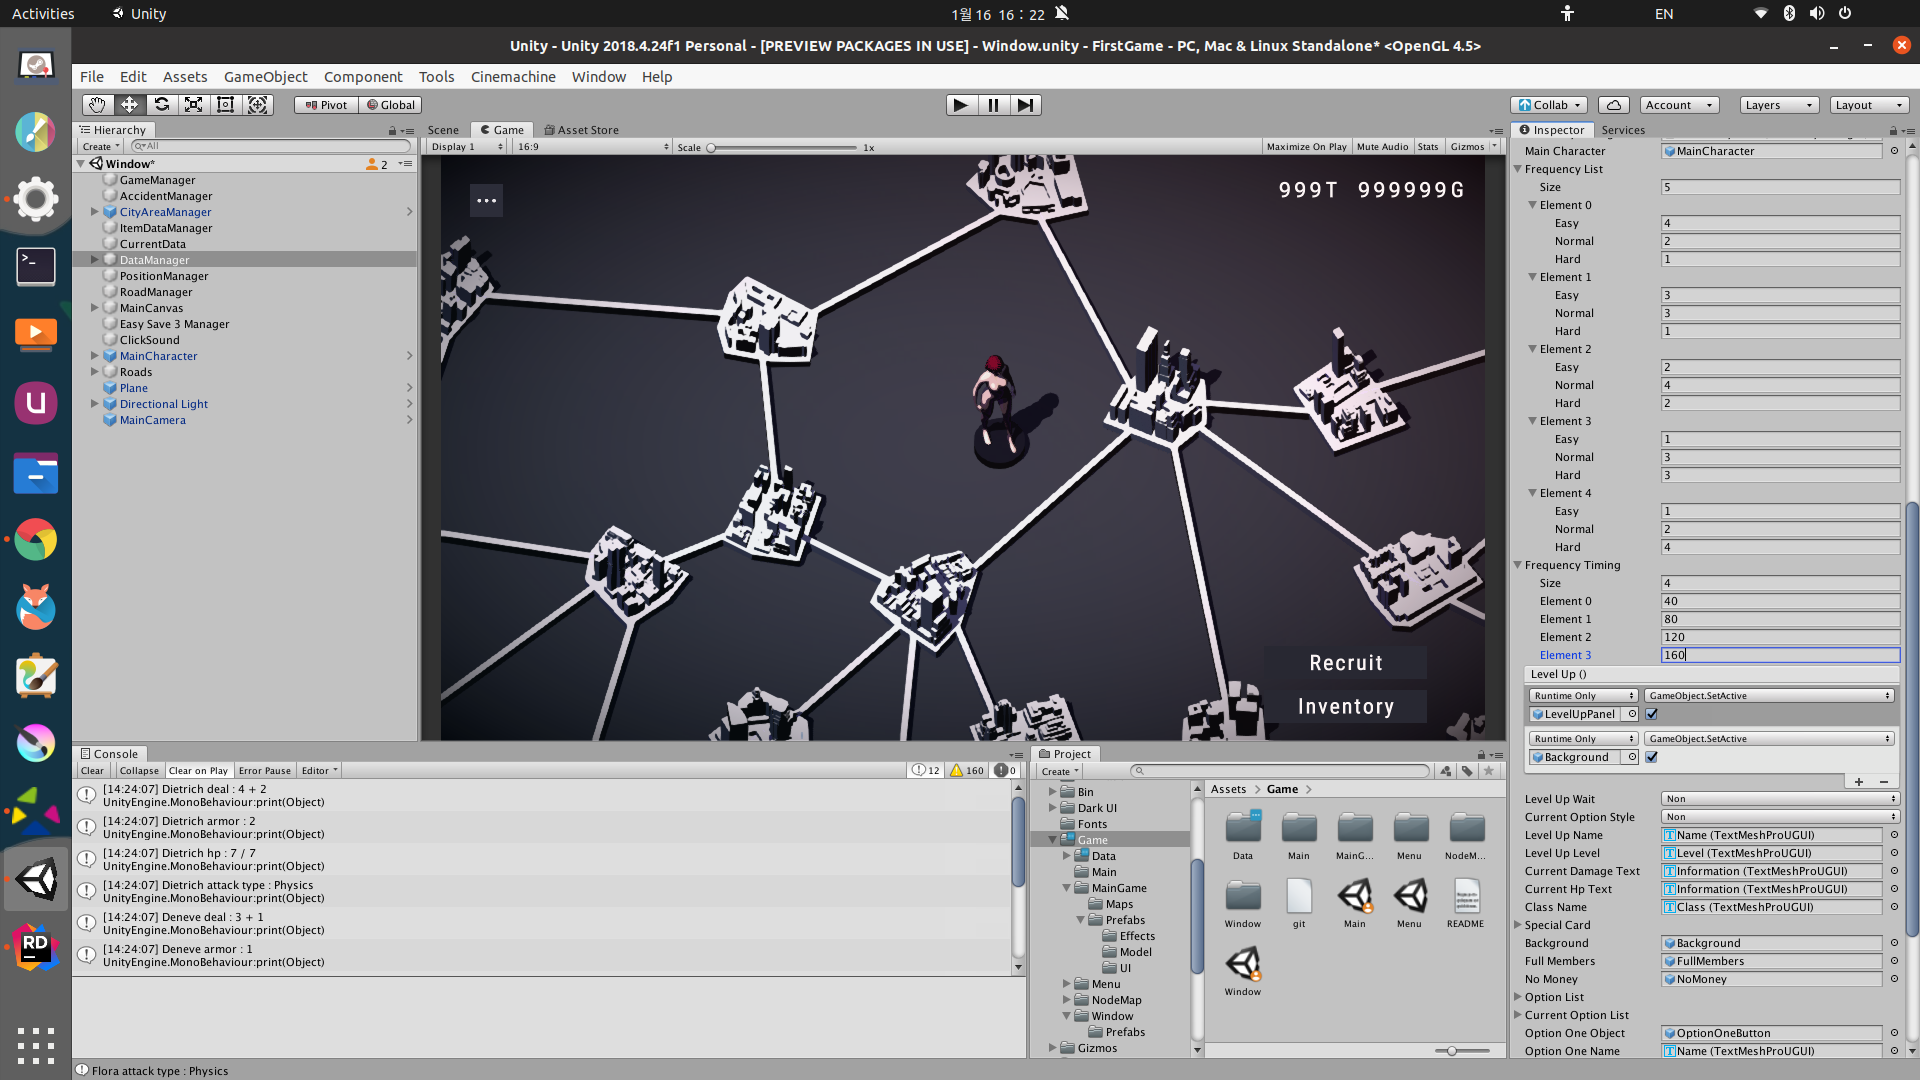The height and width of the screenshot is (1080, 1920).
Task: Open the NodeM... folder in Assets
Action: click(x=1466, y=834)
